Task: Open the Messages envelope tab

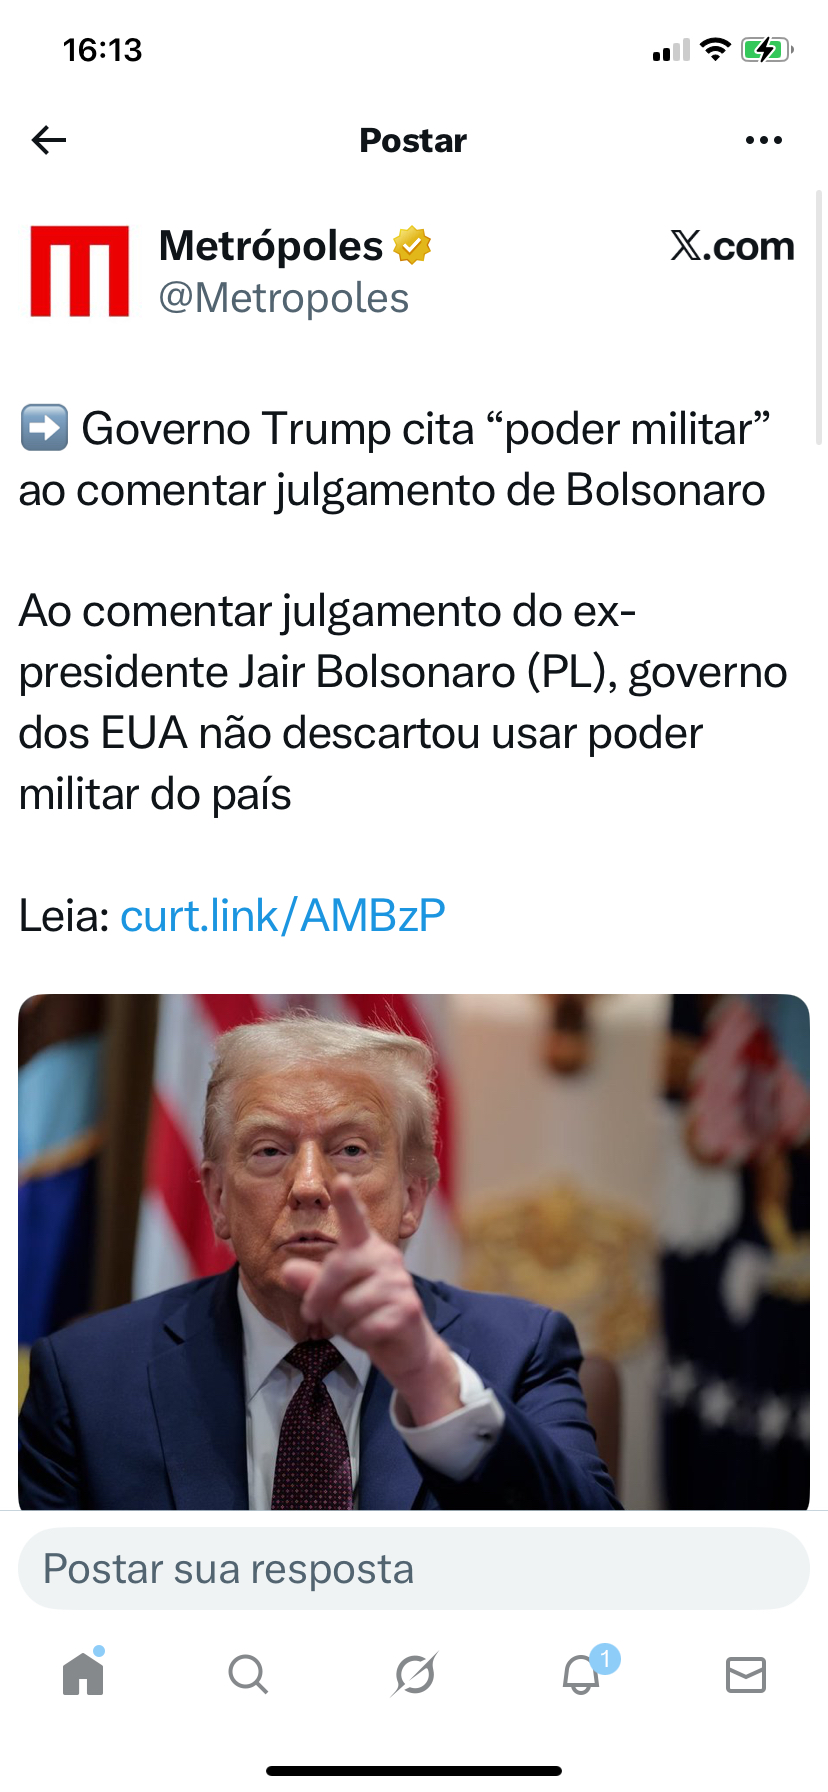Action: point(746,1674)
